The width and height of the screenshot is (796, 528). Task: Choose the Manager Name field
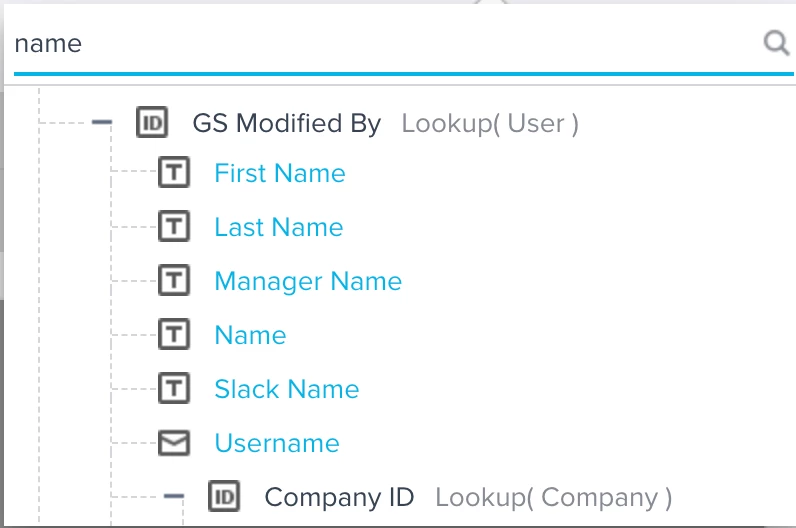pos(308,281)
